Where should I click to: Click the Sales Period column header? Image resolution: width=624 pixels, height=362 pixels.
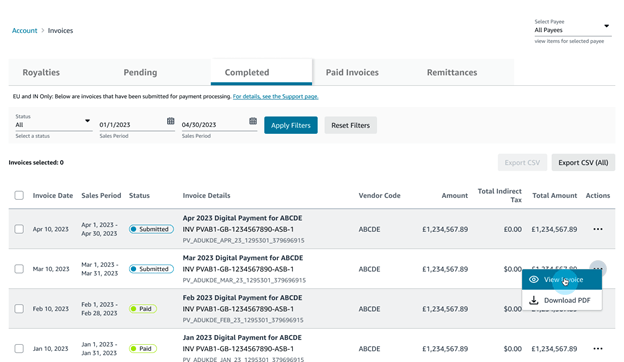click(x=101, y=196)
